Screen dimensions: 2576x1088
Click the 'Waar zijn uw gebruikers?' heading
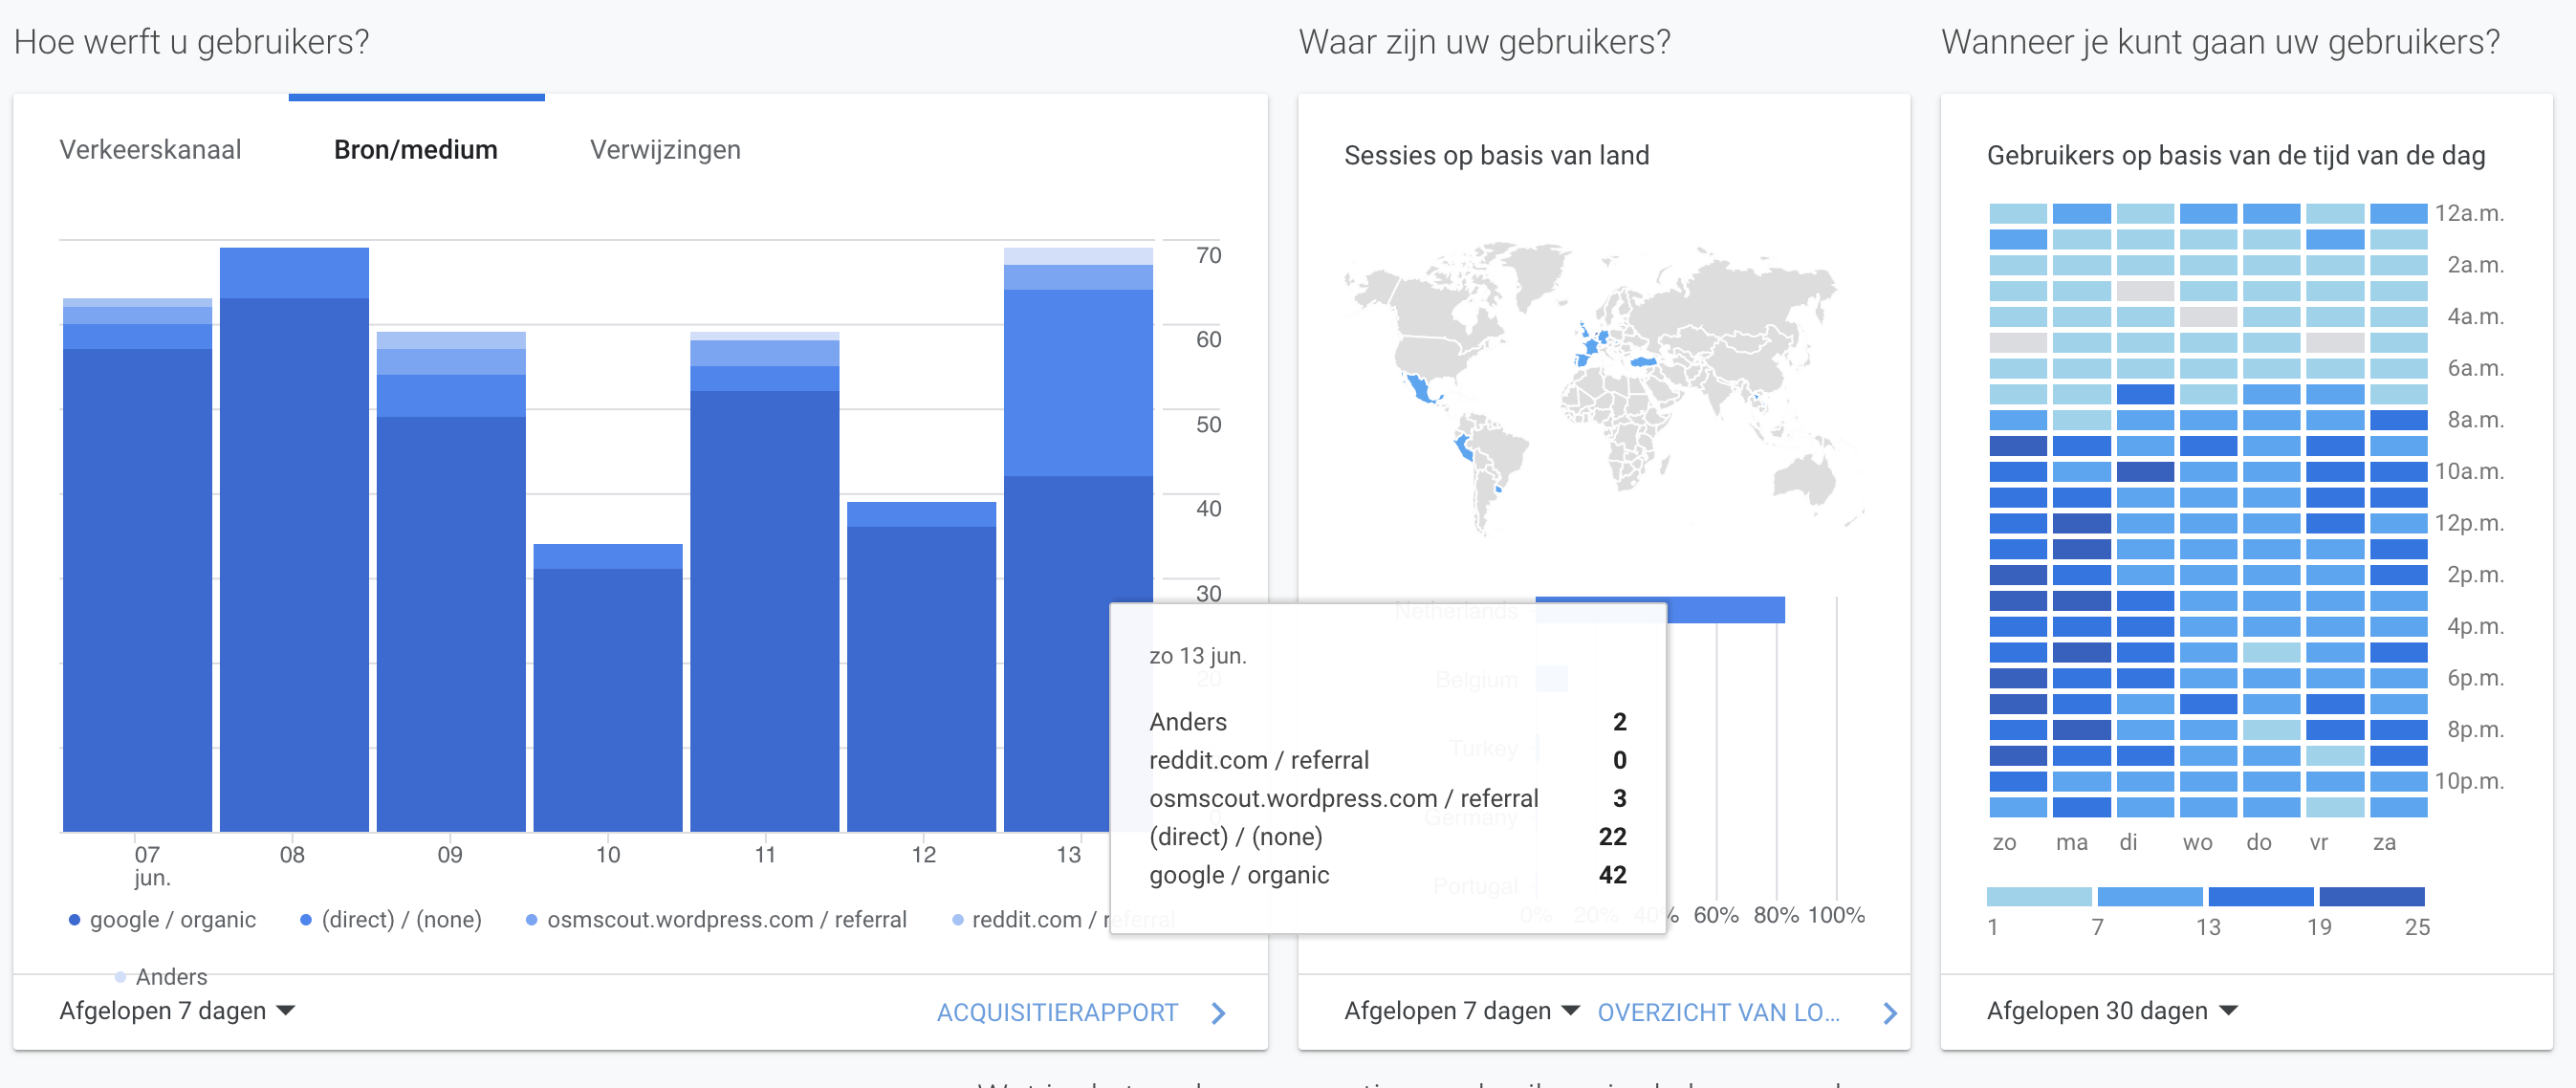1484,42
